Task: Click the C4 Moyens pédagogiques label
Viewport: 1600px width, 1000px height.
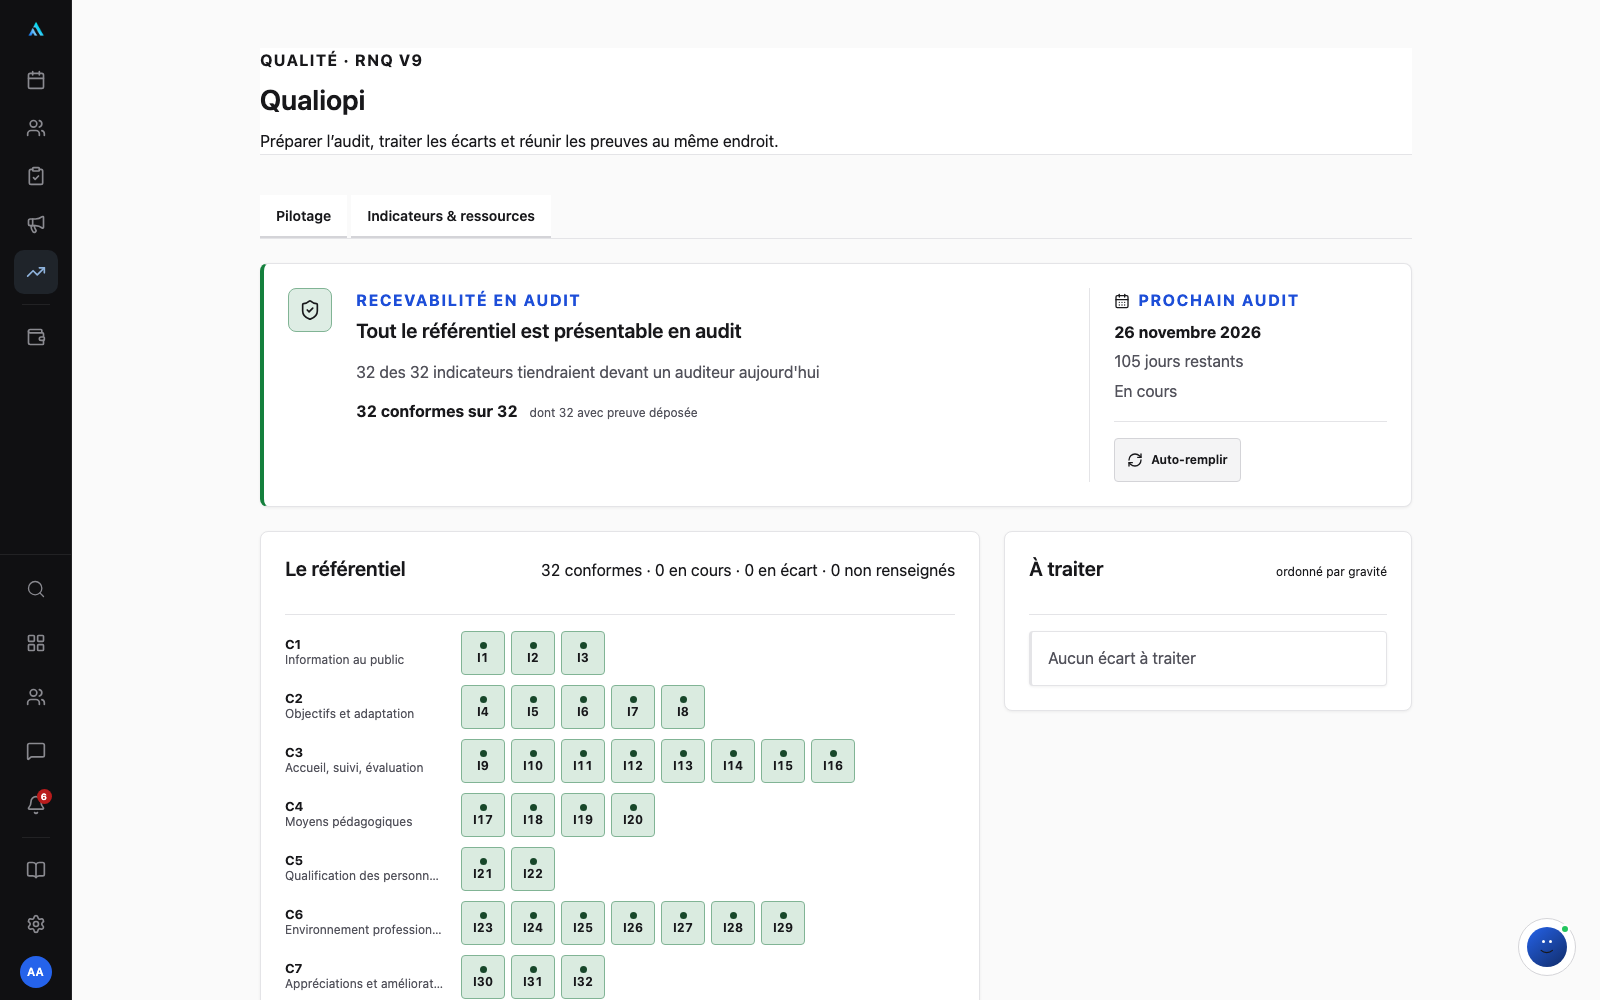Action: pyautogui.click(x=349, y=814)
